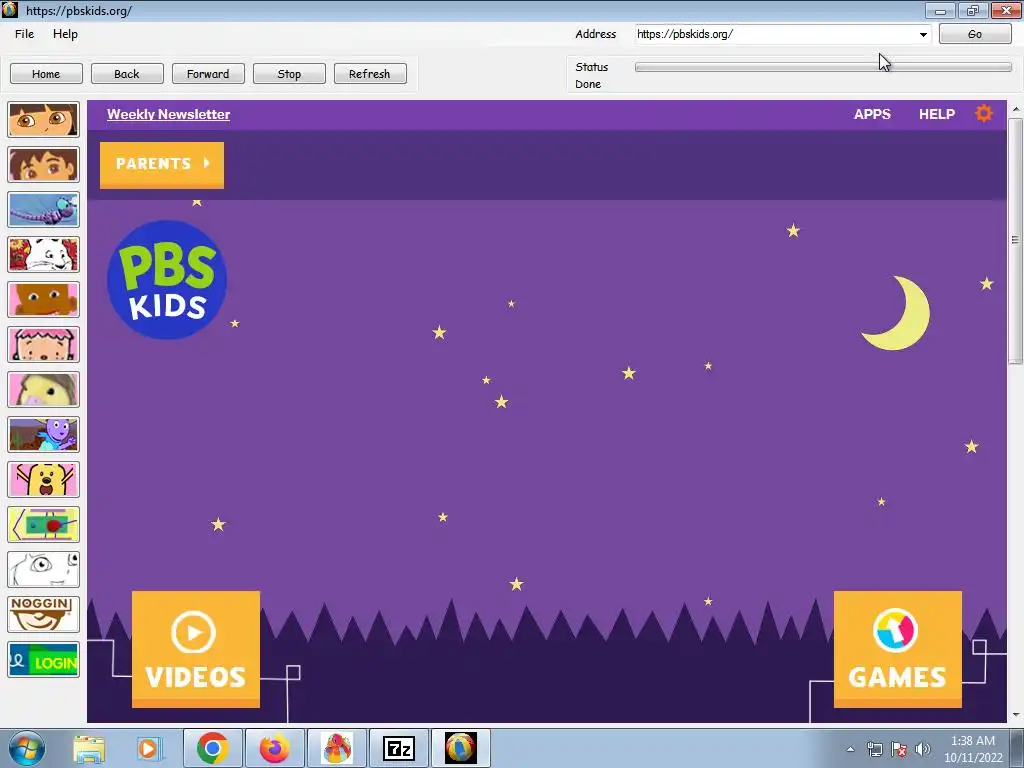
Task: Open the brown-faced character icon on the pink background
Action: (43, 300)
